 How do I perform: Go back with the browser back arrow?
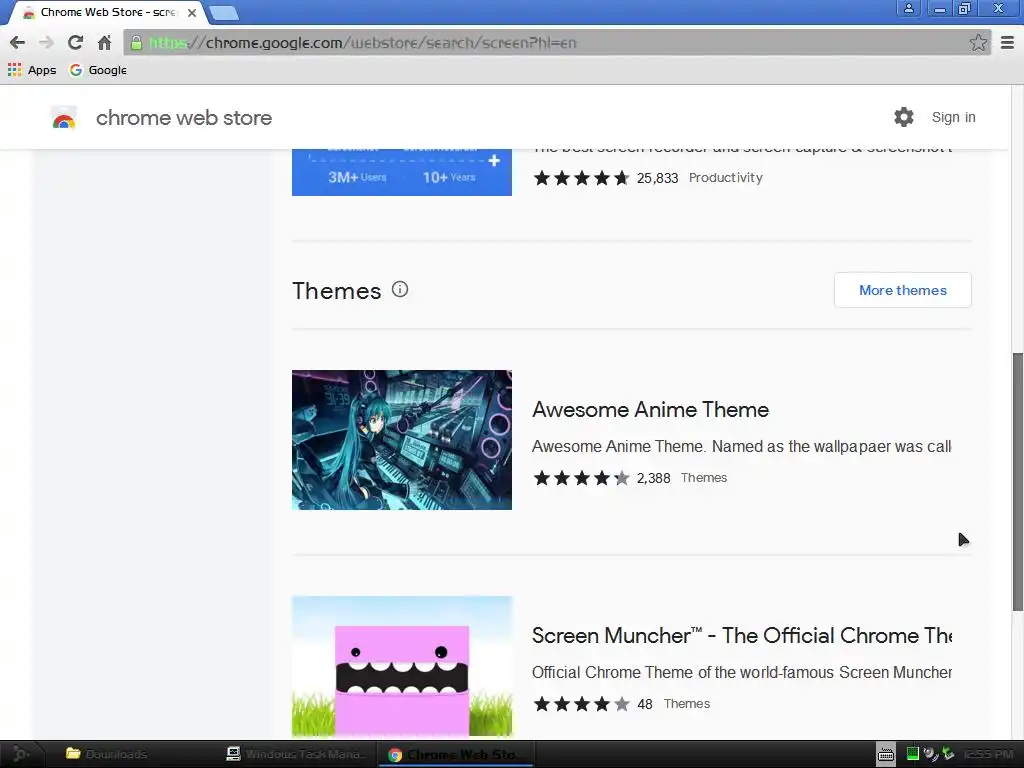pos(18,43)
